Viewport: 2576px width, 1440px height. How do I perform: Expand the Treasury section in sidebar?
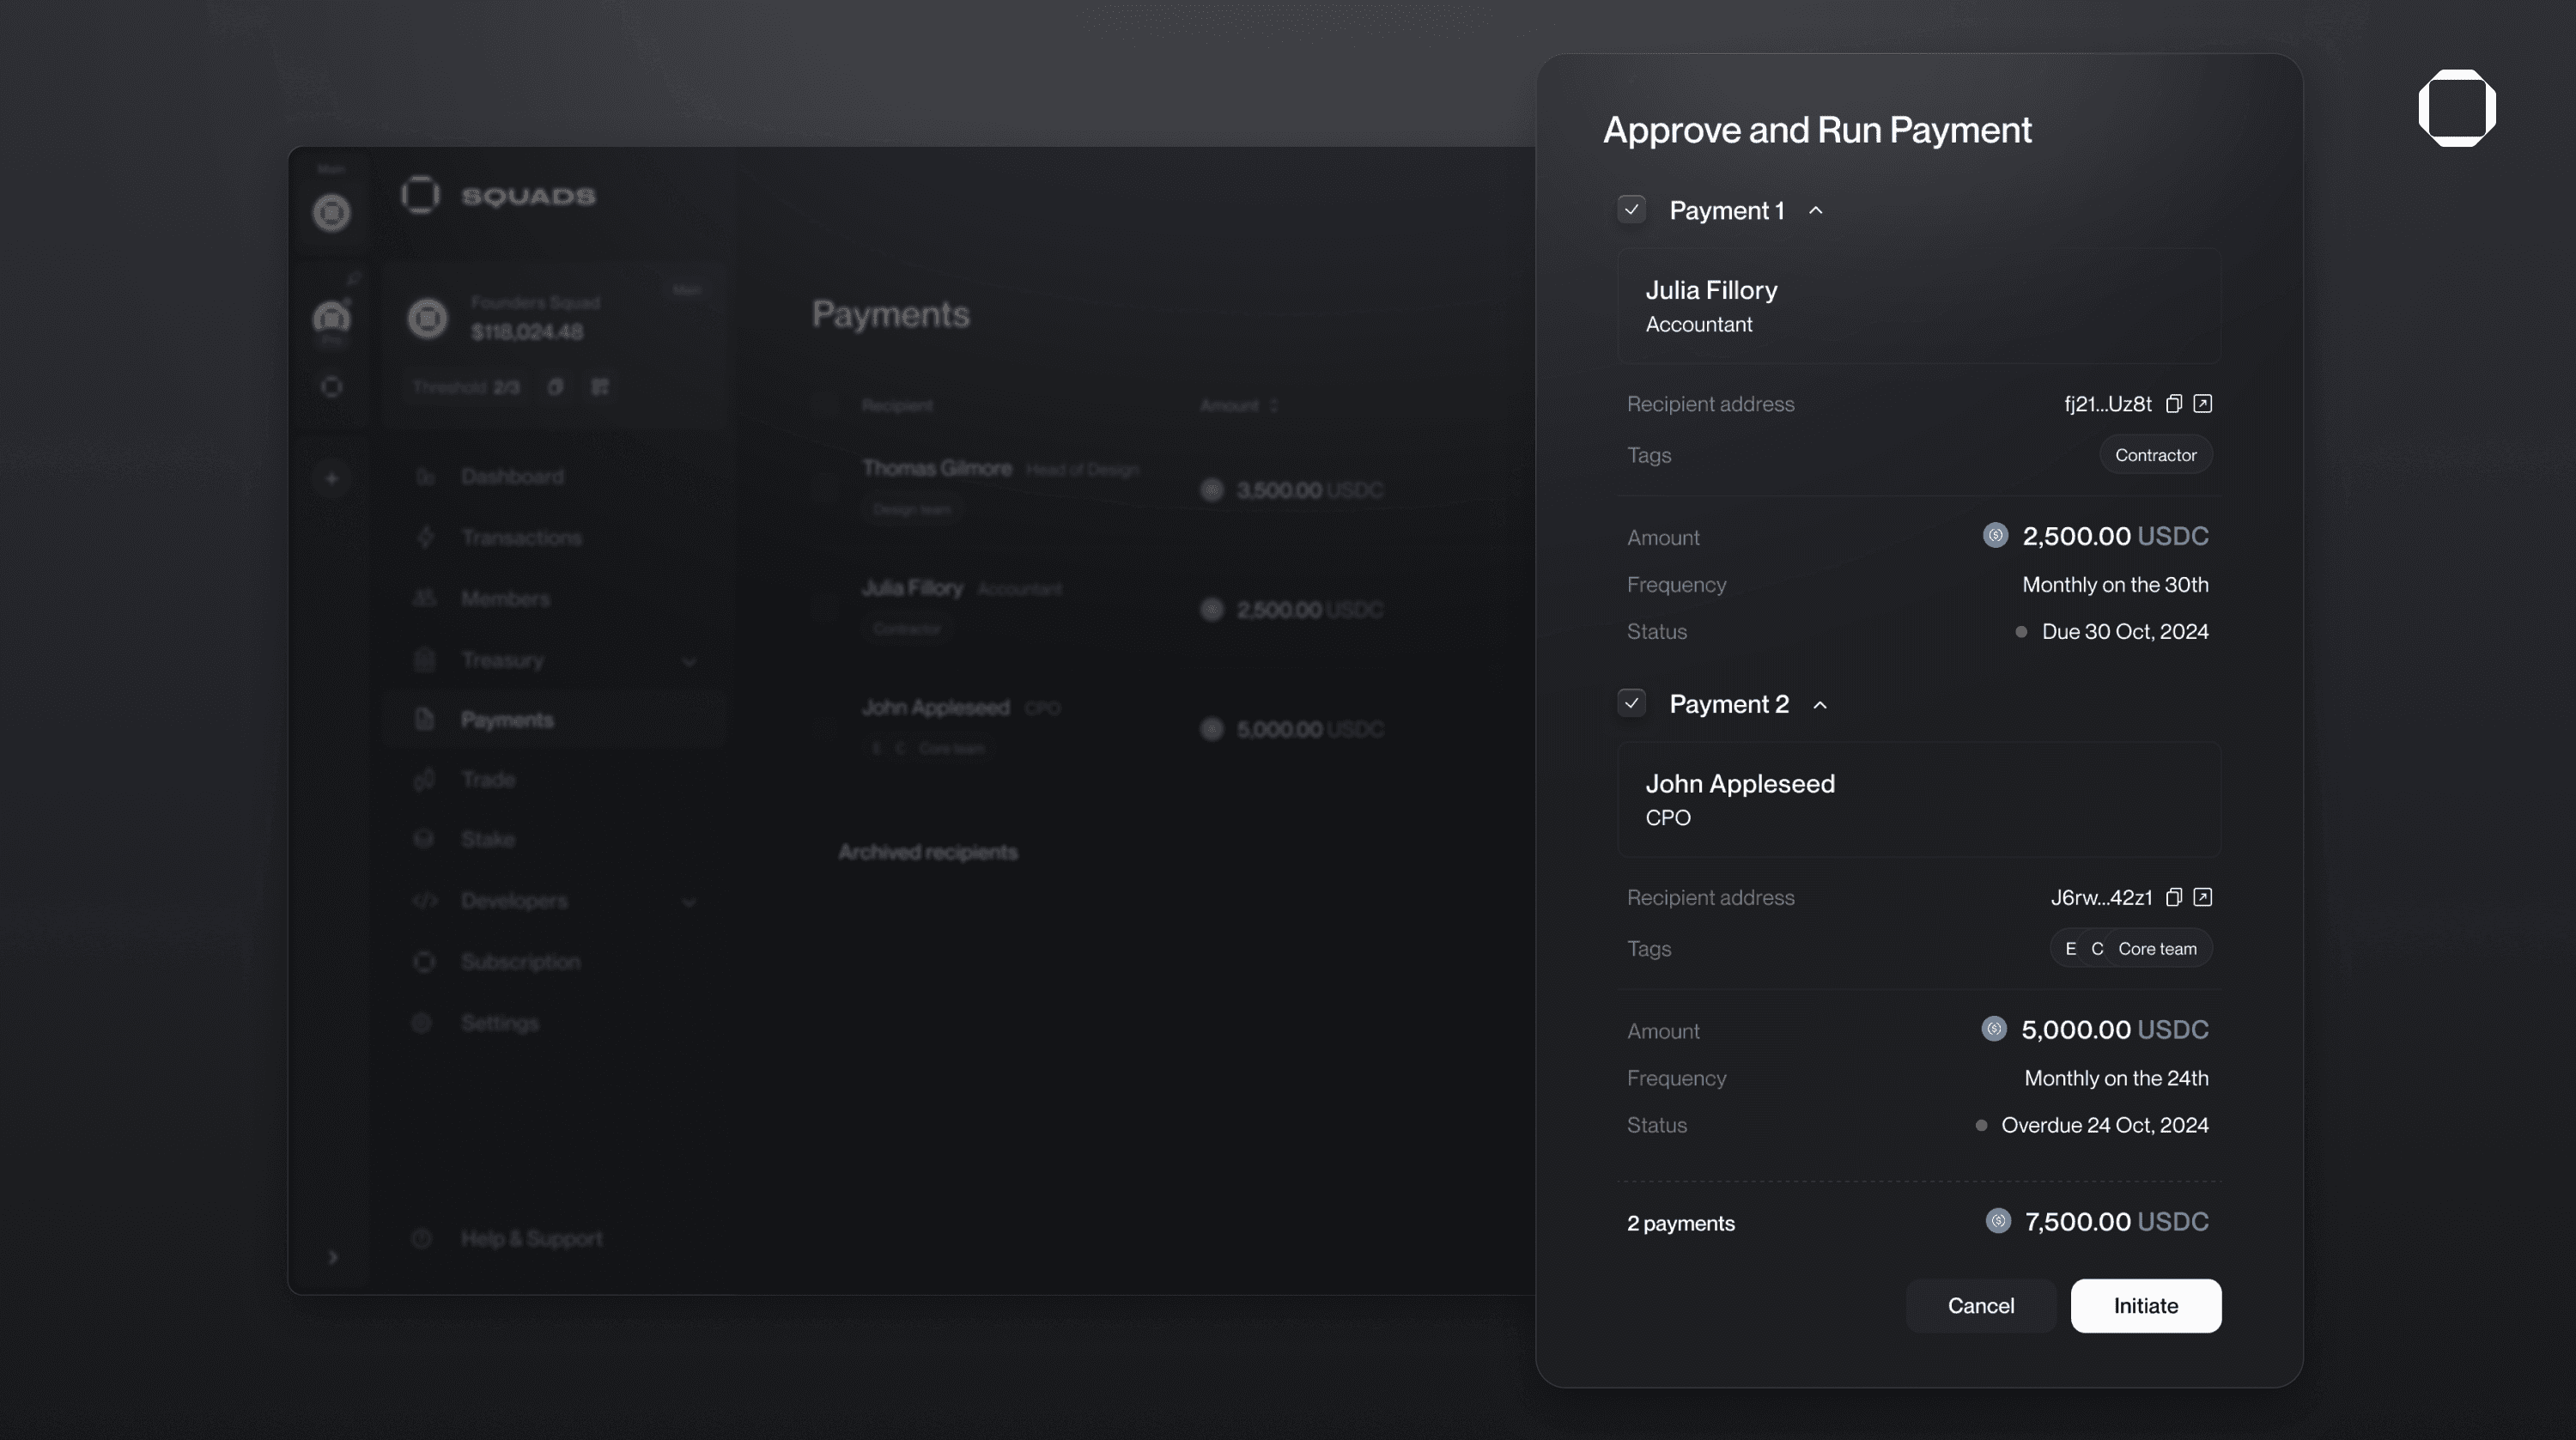pyautogui.click(x=689, y=662)
